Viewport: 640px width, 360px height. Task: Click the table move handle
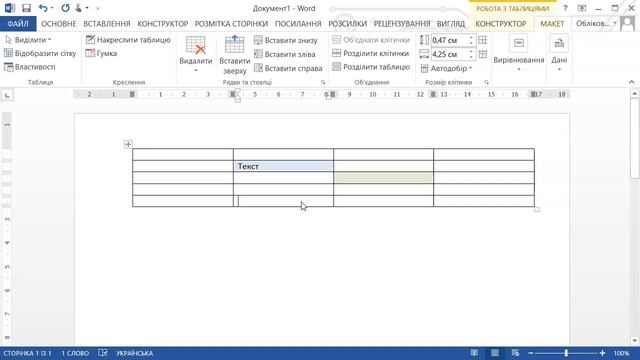128,144
